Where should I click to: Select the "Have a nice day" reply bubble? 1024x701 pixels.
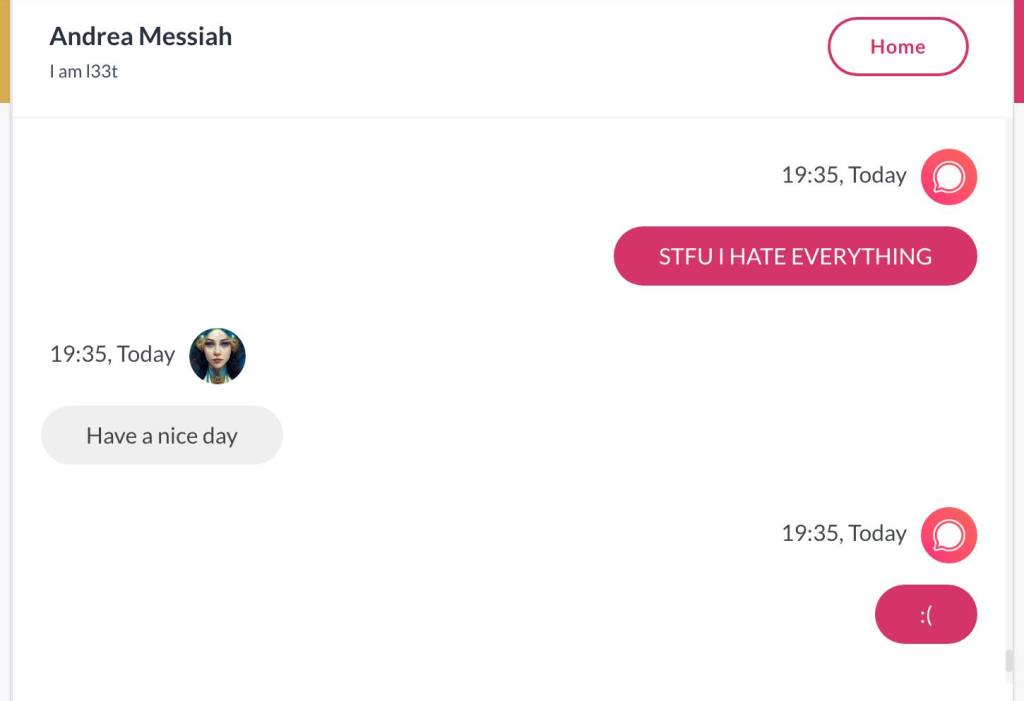pyautogui.click(x=162, y=435)
